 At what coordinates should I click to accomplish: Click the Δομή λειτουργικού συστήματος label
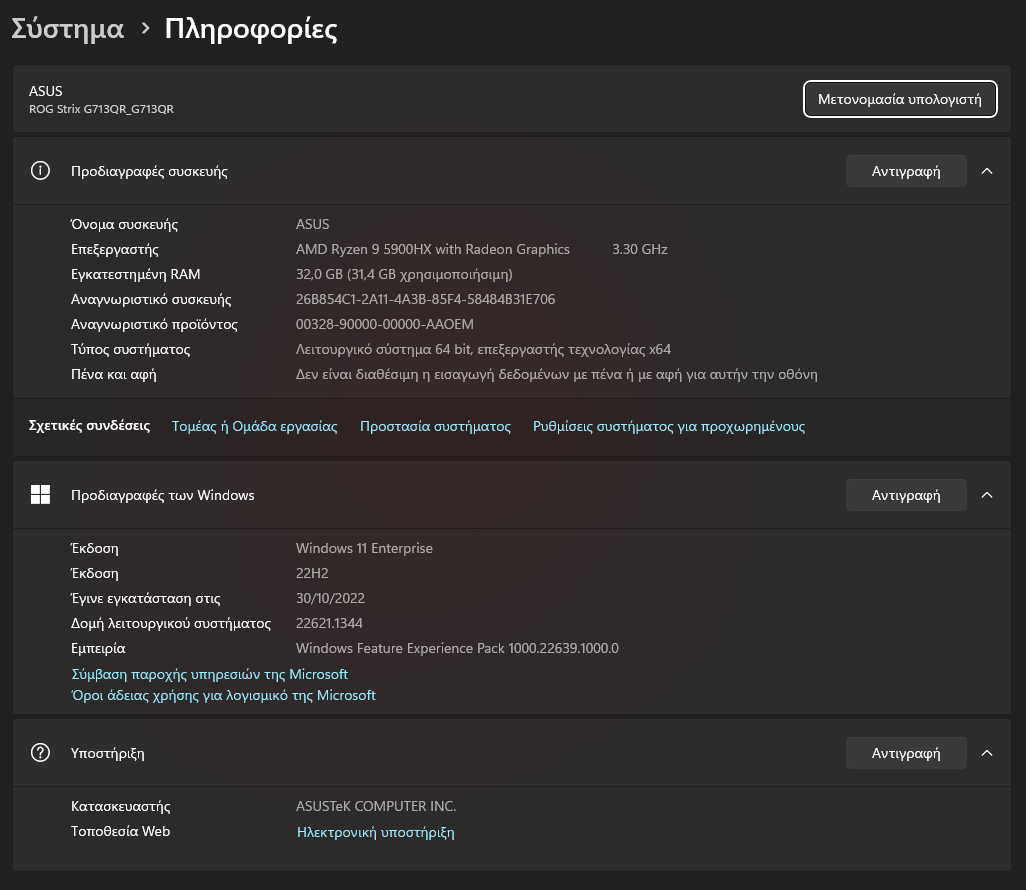171,624
